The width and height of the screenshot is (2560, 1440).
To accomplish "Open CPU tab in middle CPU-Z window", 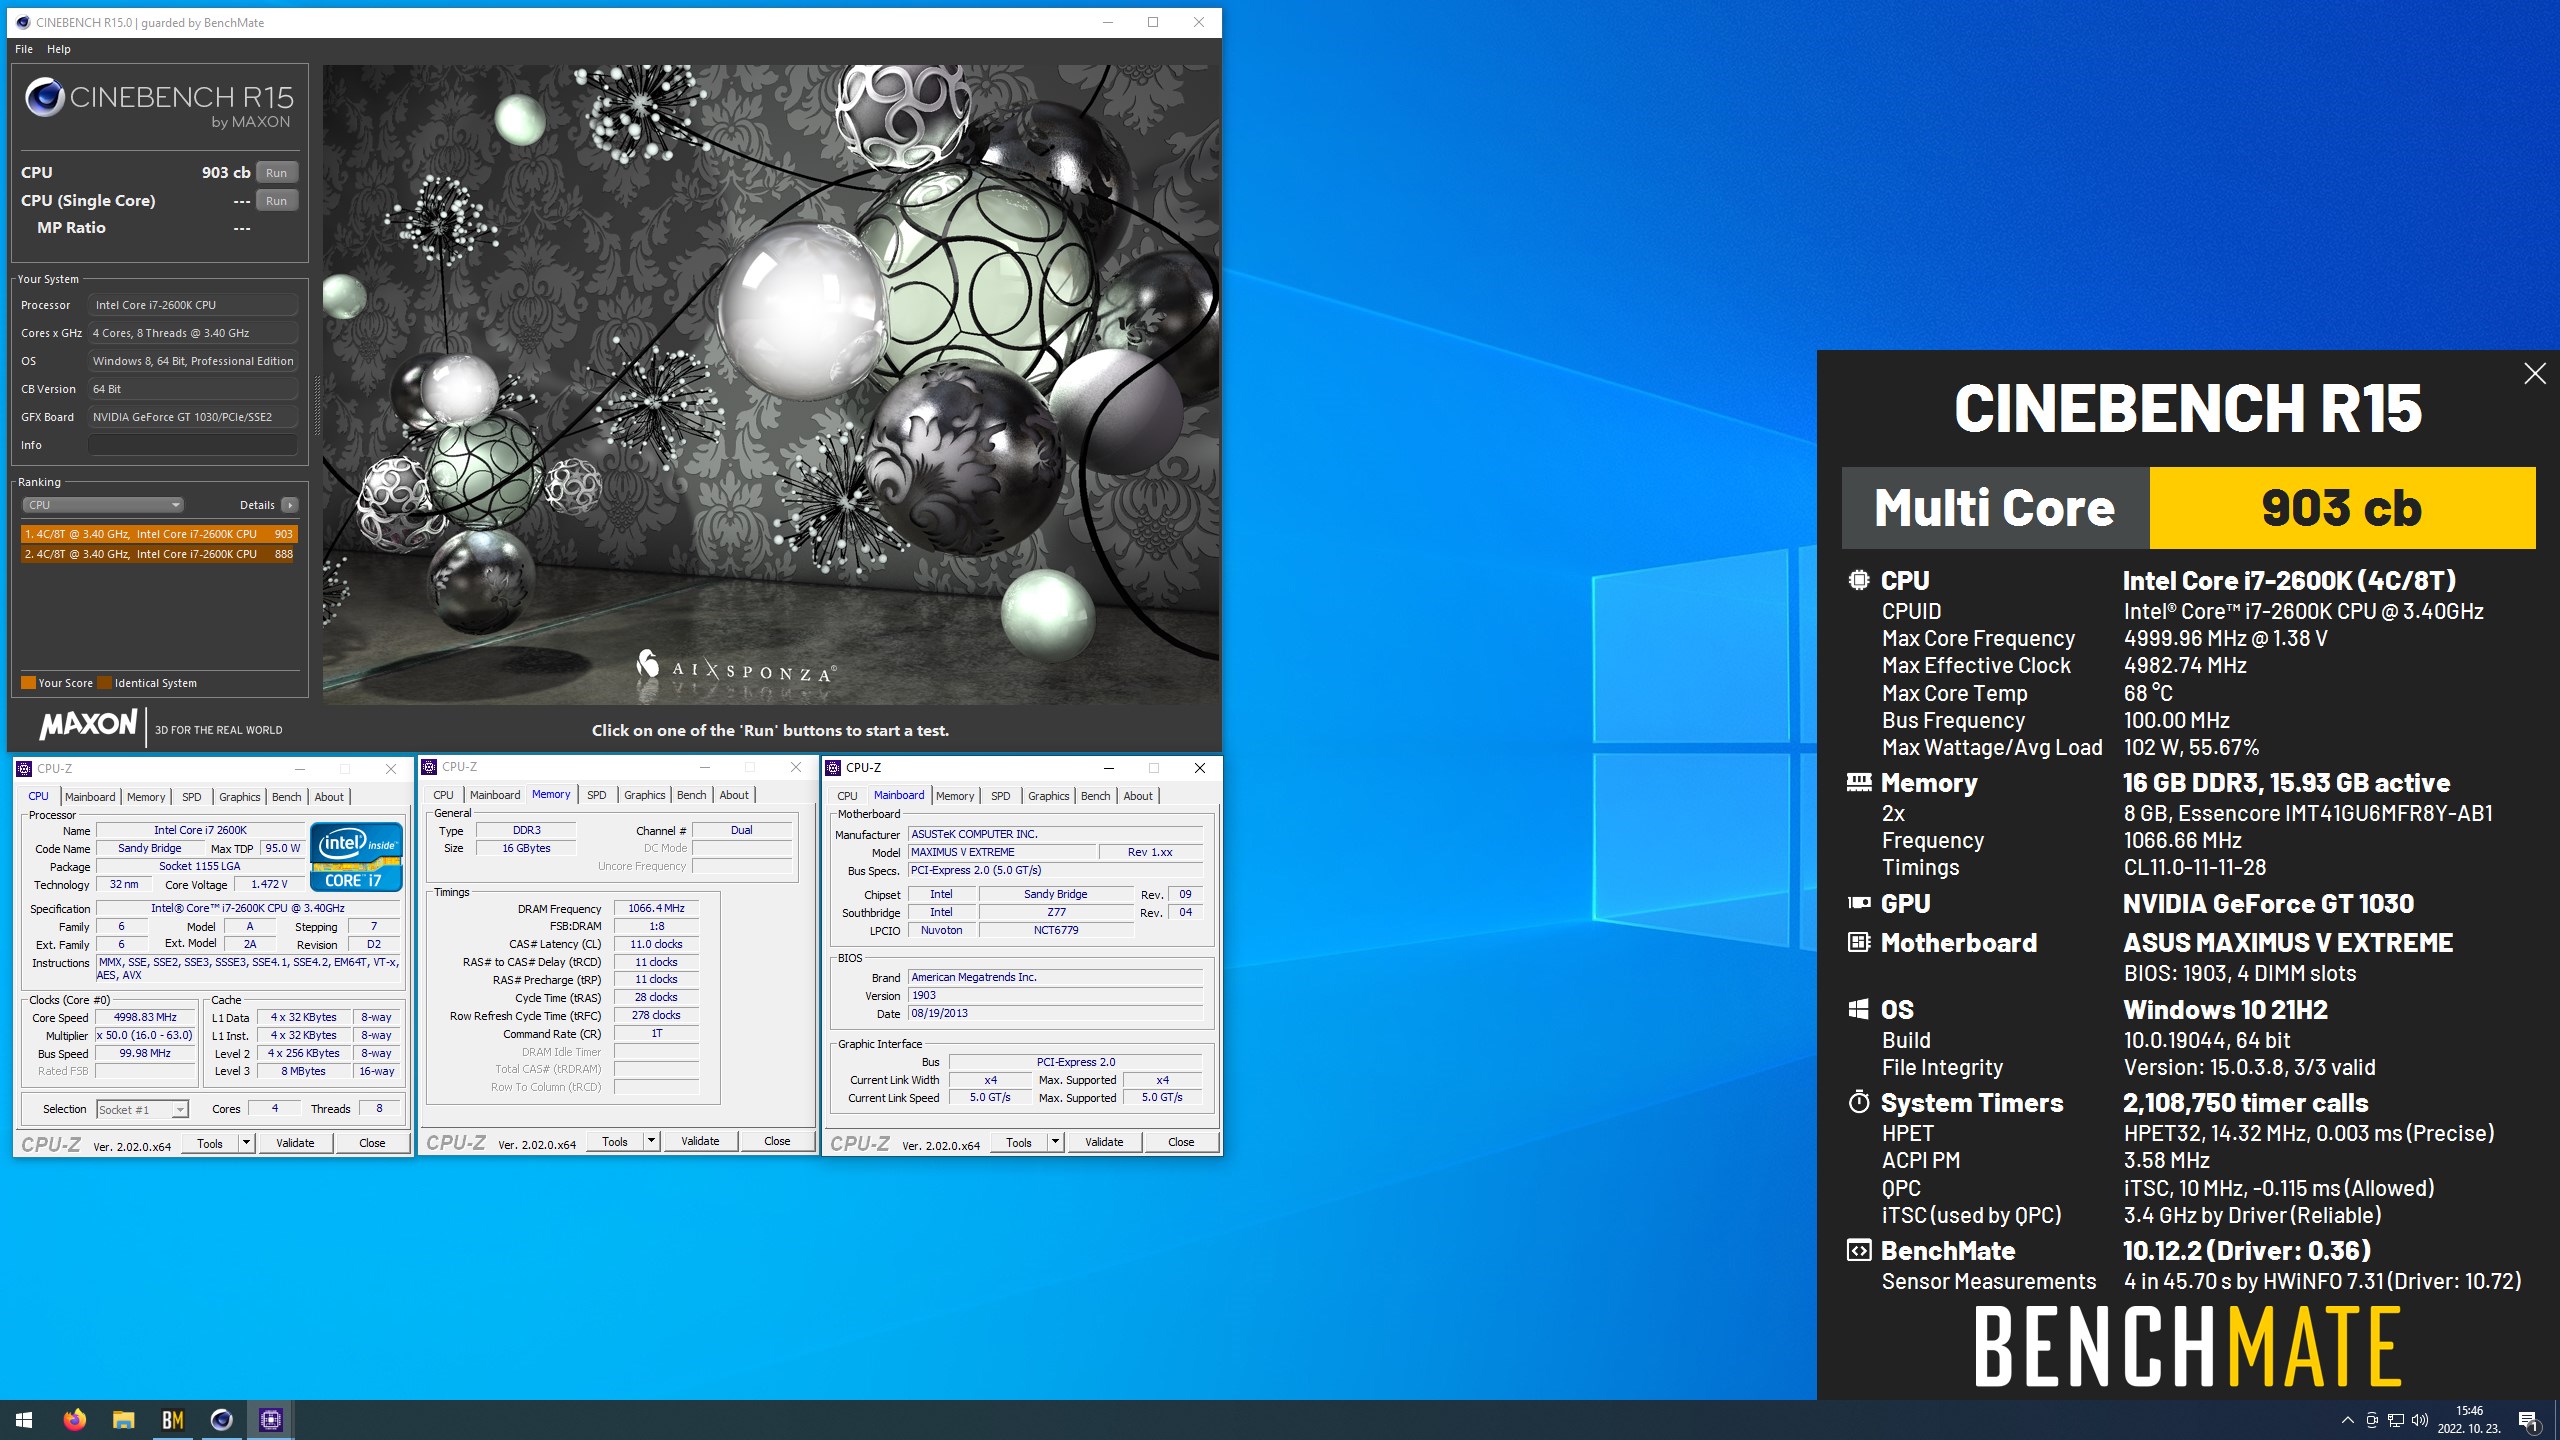I will tap(443, 795).
